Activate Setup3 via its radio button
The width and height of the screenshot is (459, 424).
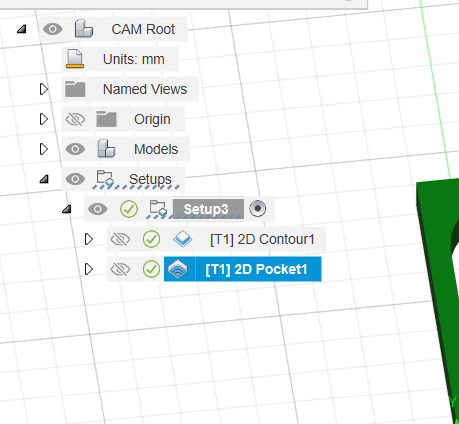[258, 209]
